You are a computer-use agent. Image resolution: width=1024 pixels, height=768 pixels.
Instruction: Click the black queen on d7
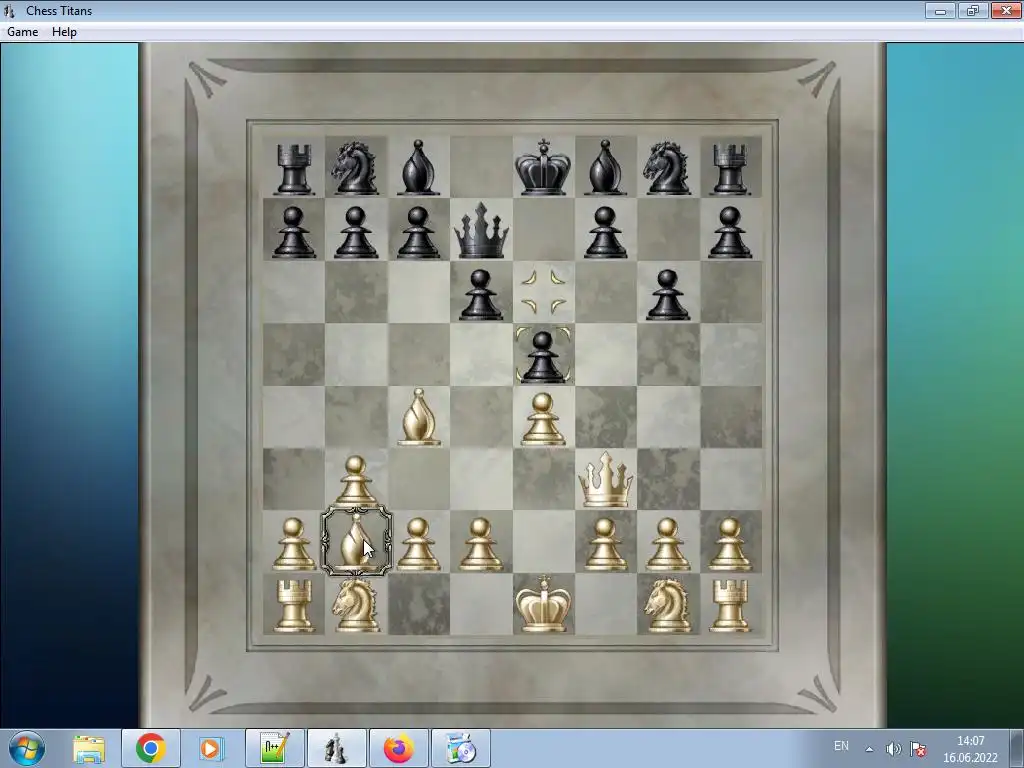(x=481, y=231)
